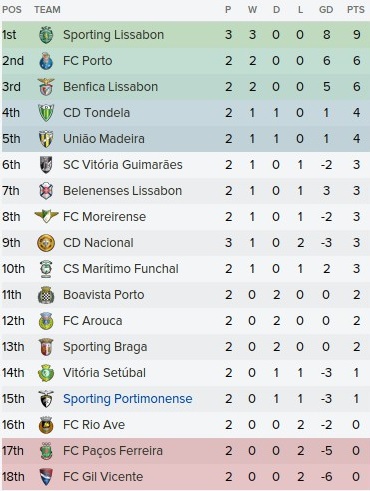Click the FC Porto club crest
The height and width of the screenshot is (491, 370).
pyautogui.click(x=46, y=61)
